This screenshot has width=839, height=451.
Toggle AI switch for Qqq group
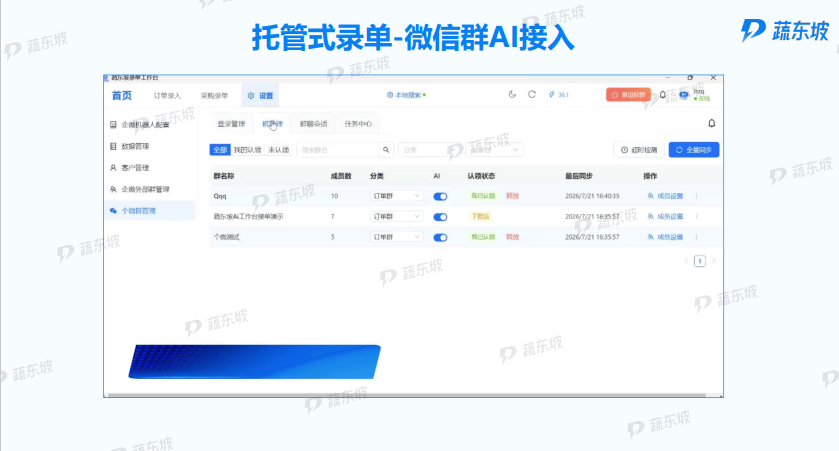(440, 196)
